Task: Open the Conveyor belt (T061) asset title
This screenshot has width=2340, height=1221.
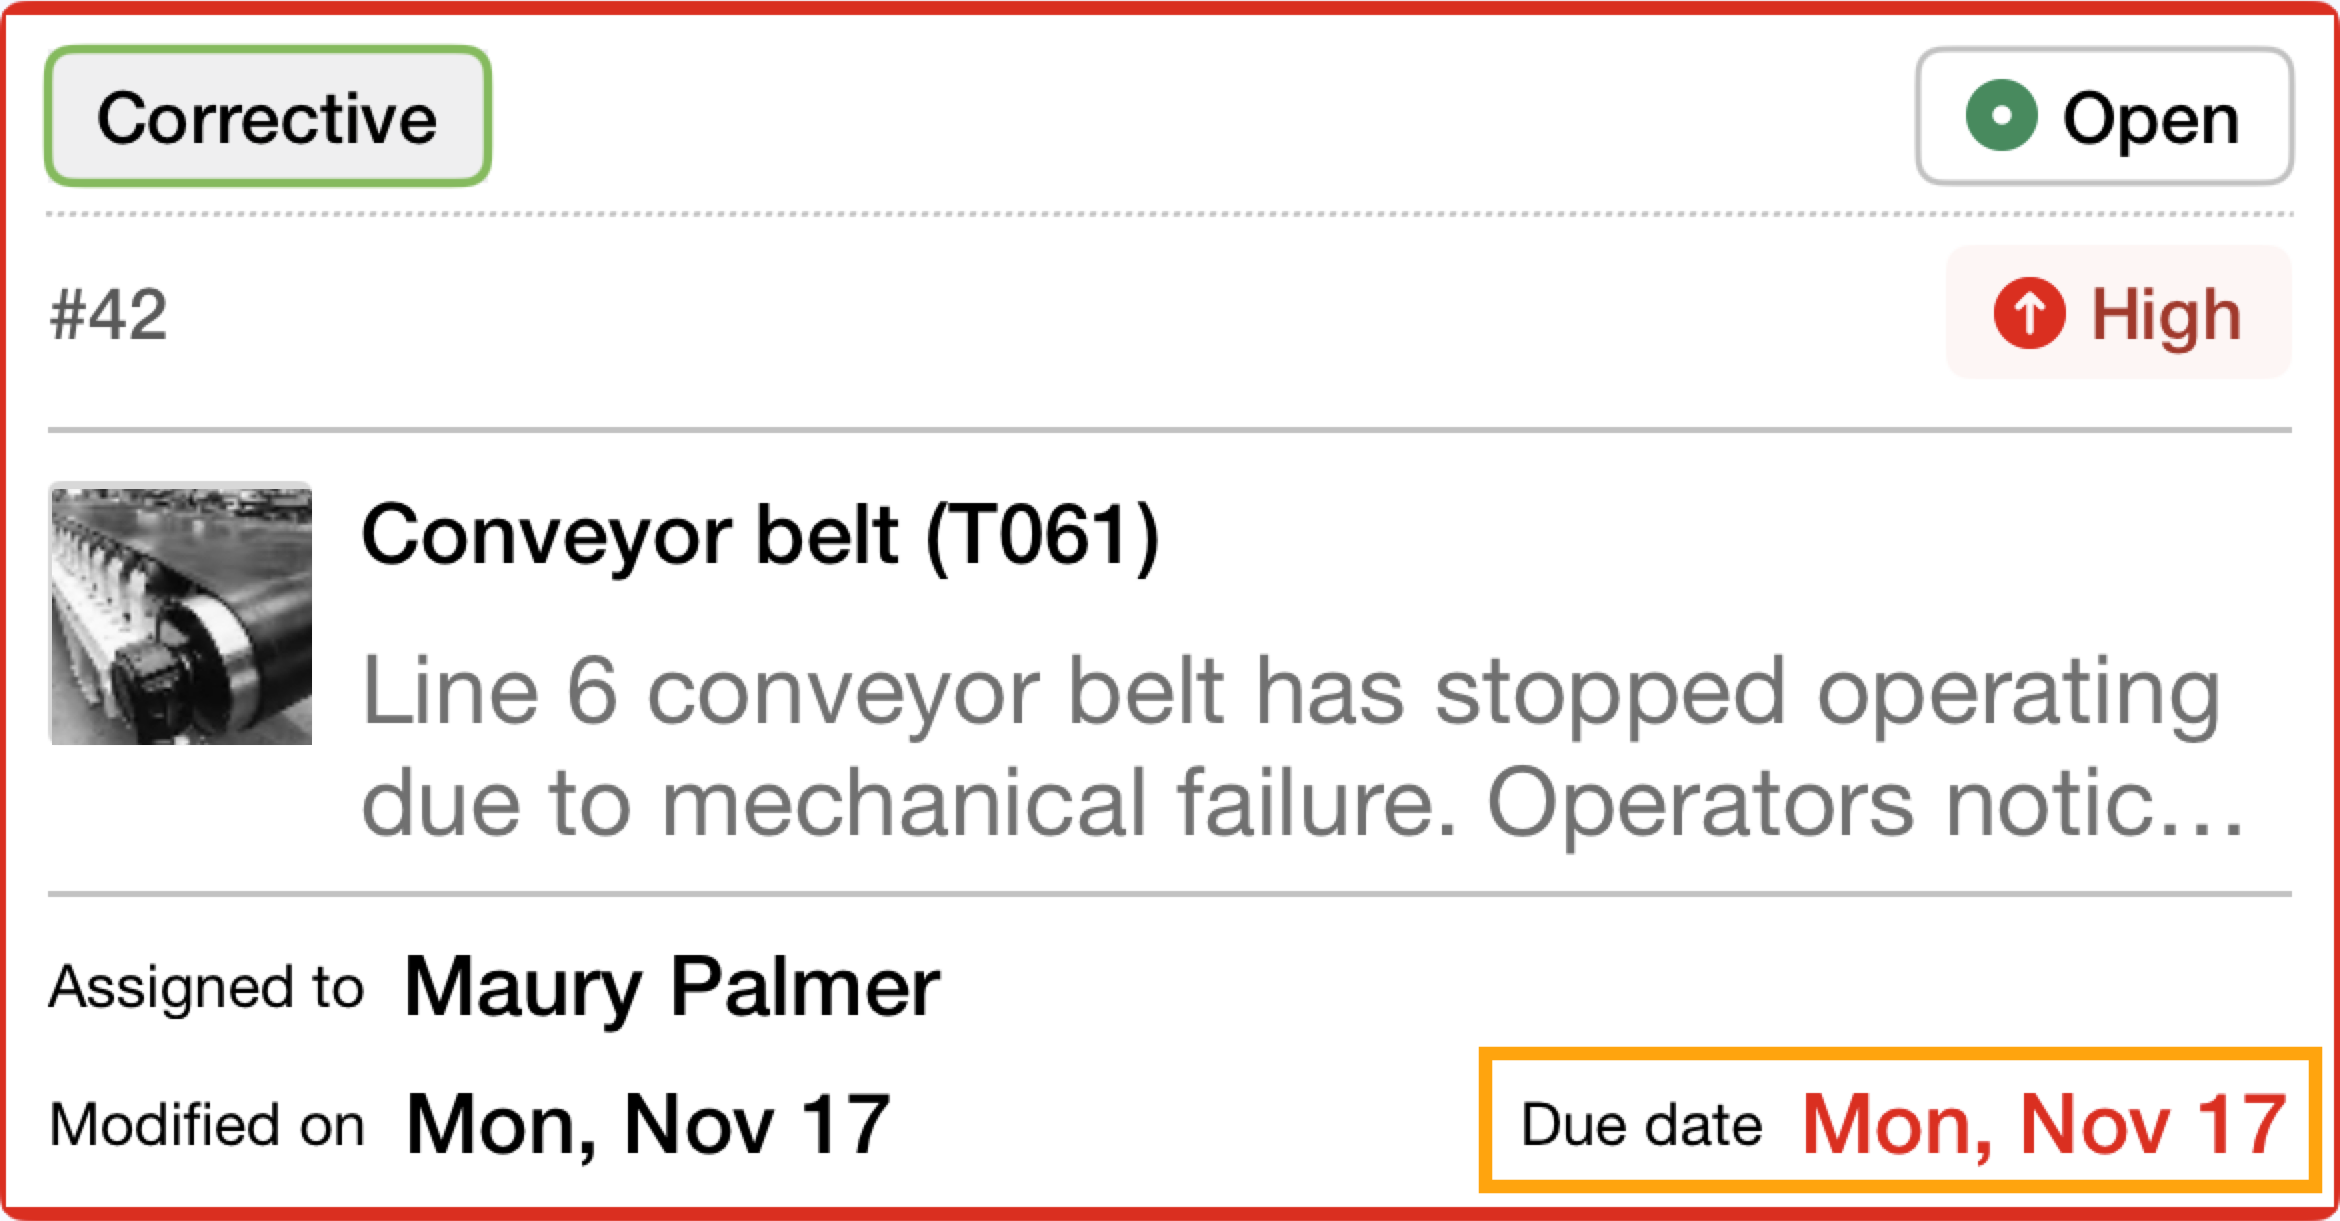Action: (x=760, y=535)
